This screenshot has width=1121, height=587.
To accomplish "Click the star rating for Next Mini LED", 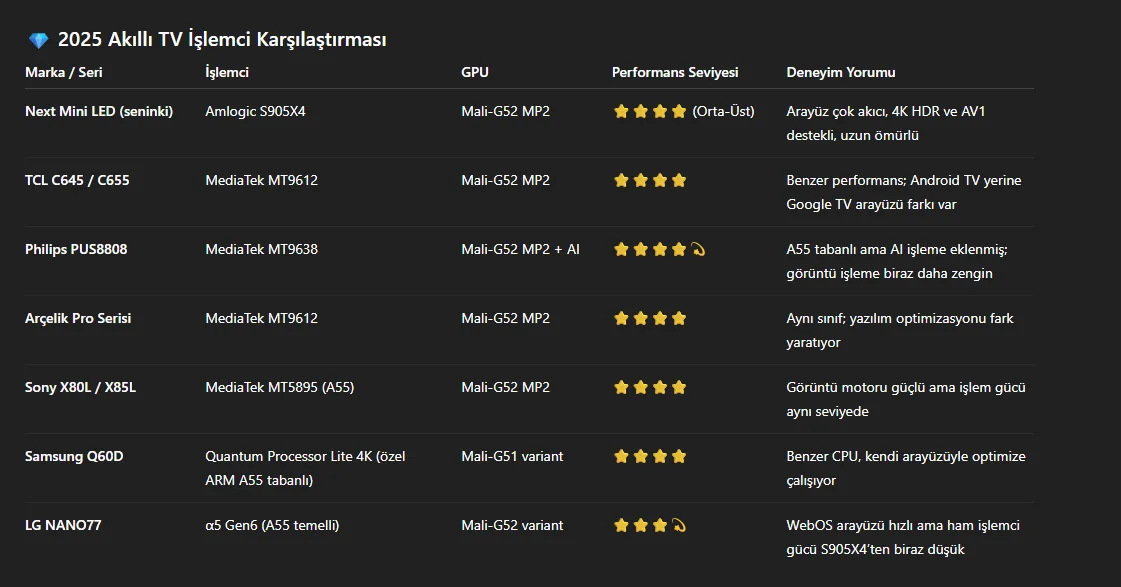I will click(x=650, y=111).
